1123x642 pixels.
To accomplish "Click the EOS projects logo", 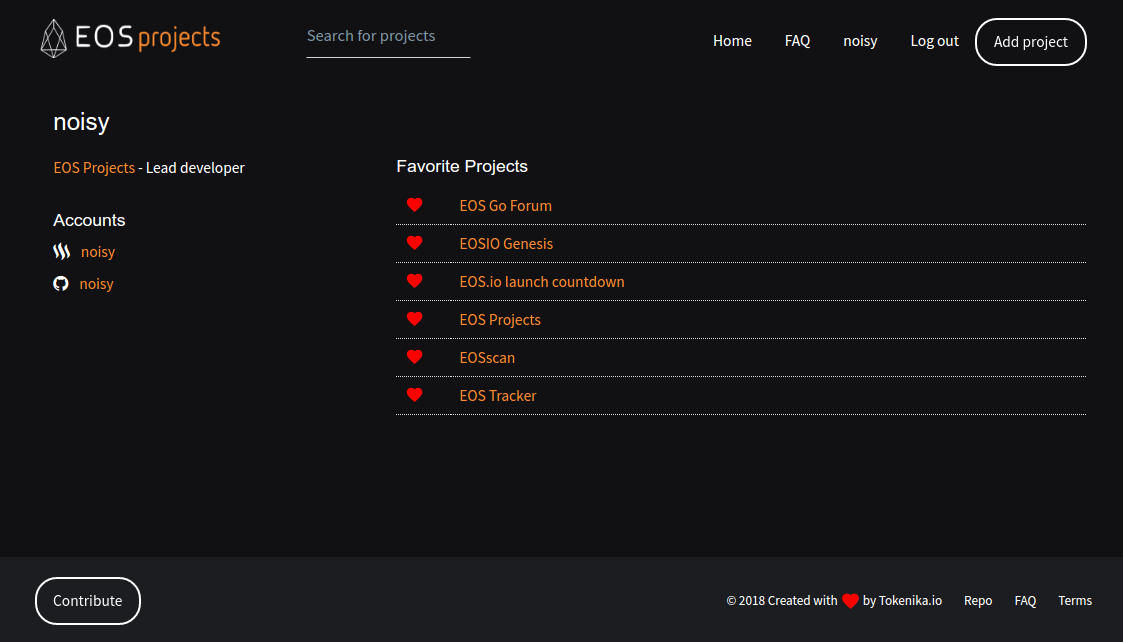I will coord(130,38).
